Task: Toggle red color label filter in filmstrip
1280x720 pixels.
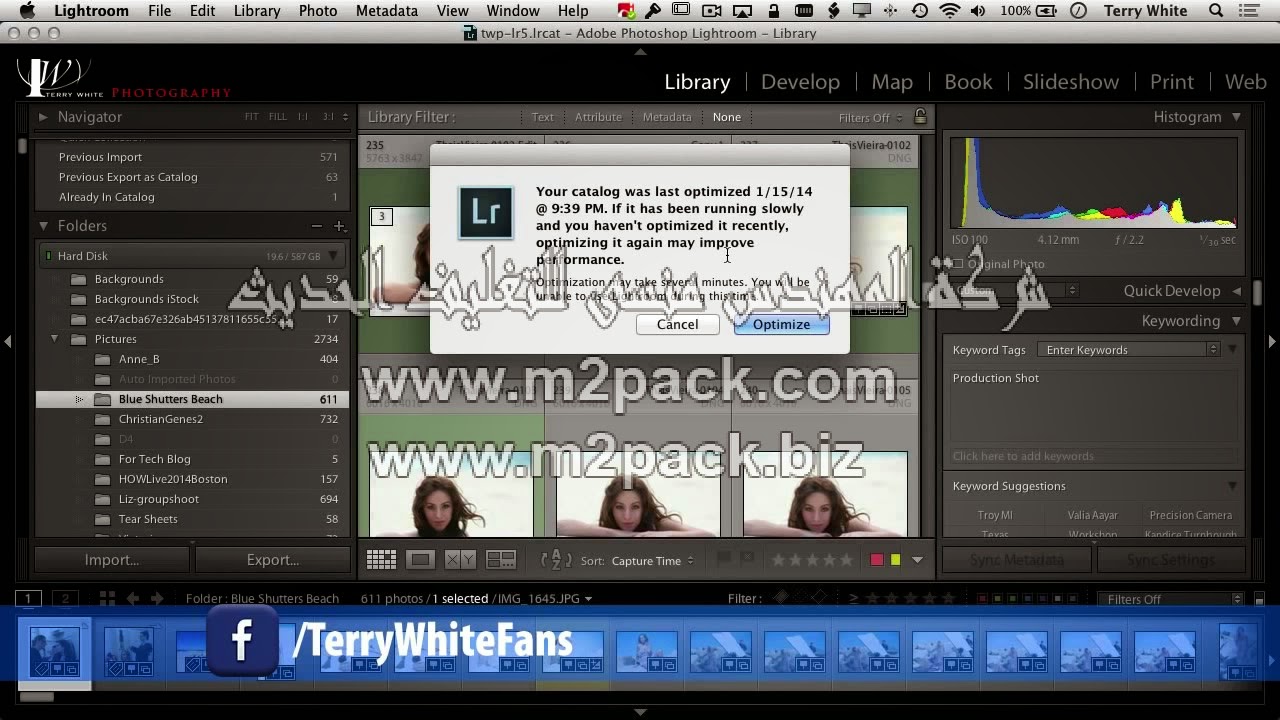Action: tap(983, 599)
